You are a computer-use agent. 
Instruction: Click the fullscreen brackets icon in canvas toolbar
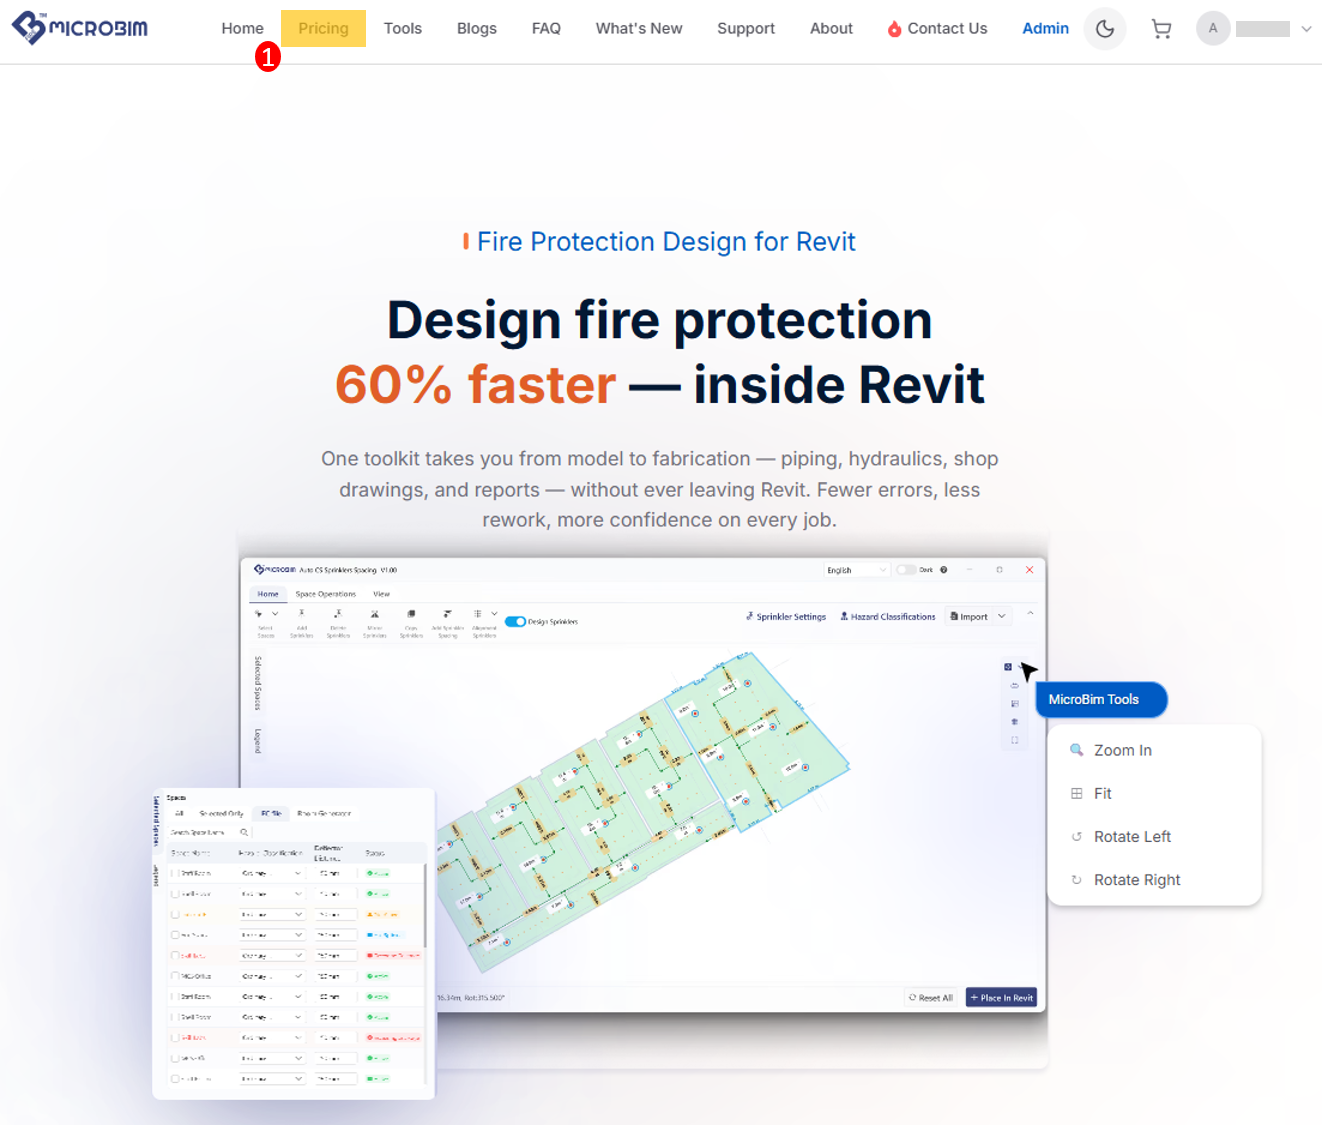(x=1015, y=741)
